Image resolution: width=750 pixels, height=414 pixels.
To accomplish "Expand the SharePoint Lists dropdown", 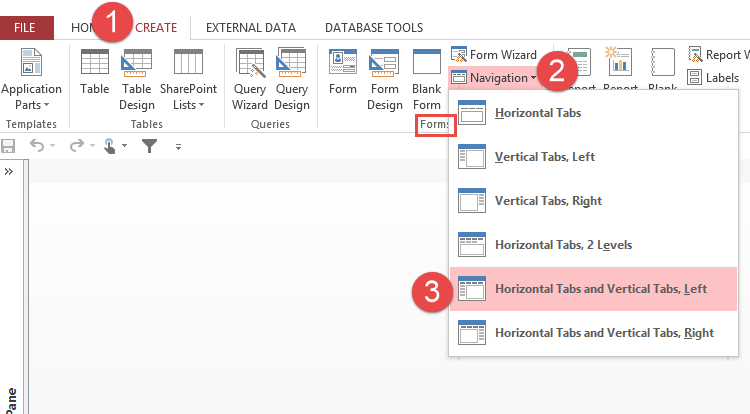I will [x=188, y=80].
